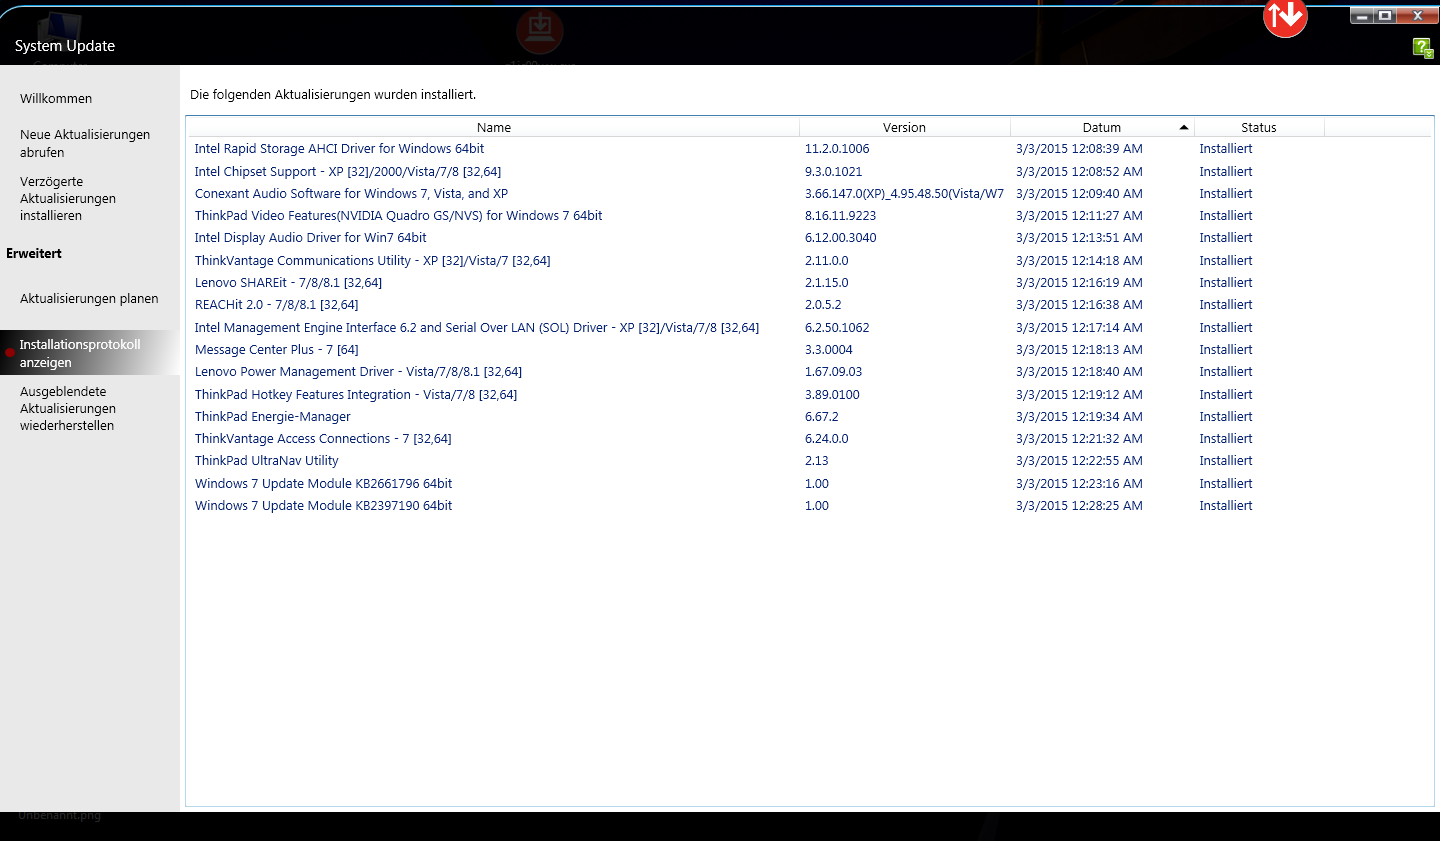Click the Erweitert section heading
Screen dimensions: 1440x841
click(34, 254)
